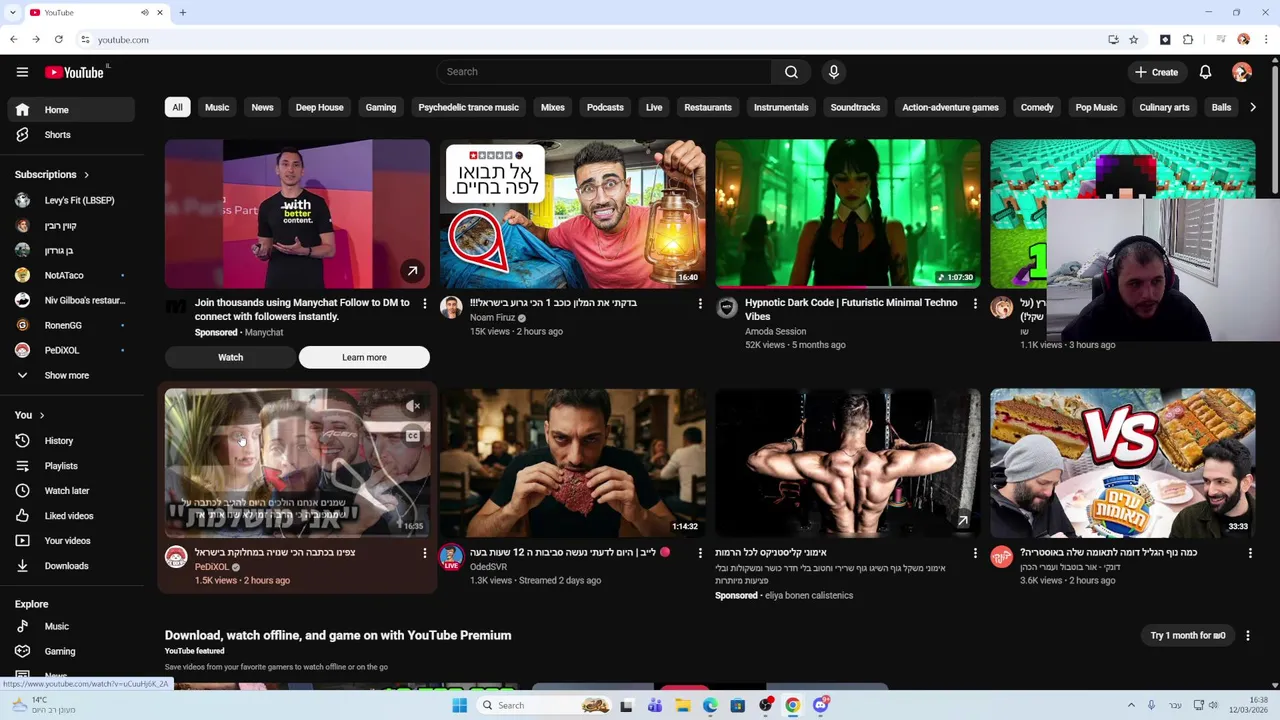Bookmark page with star icon

1133,40
